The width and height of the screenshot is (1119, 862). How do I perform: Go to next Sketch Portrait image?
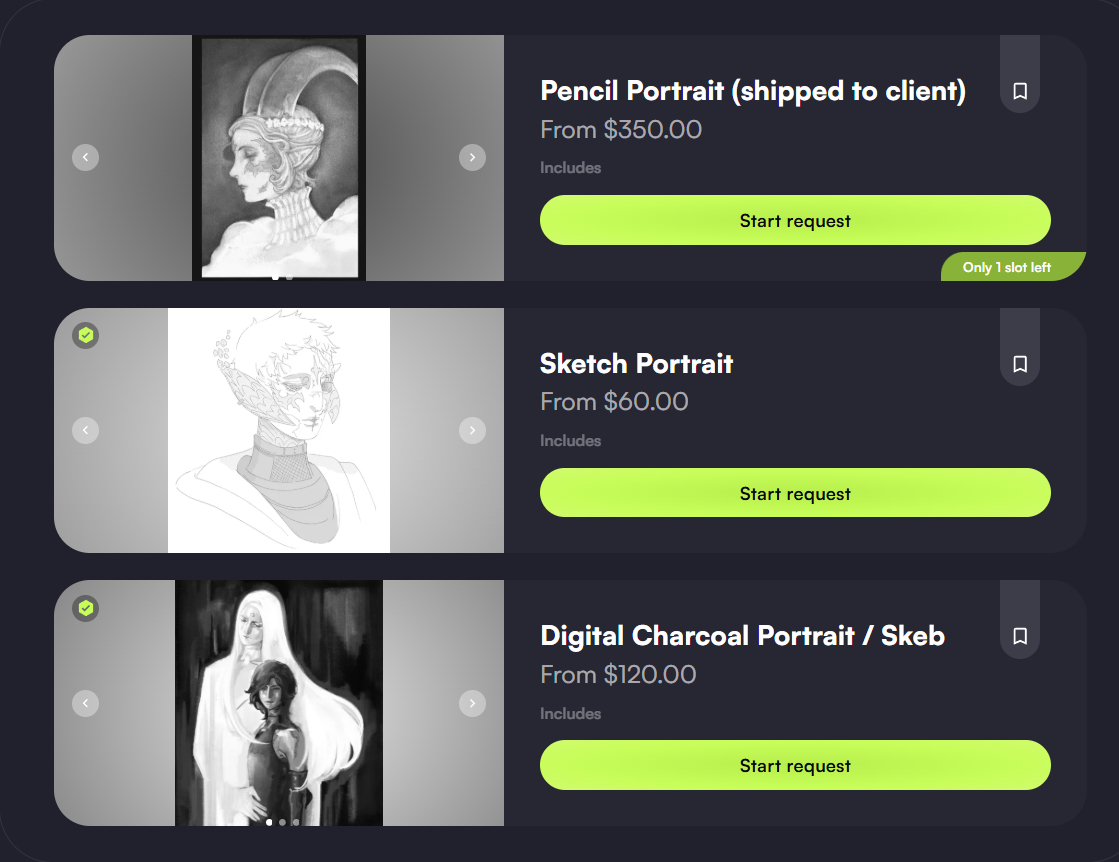(x=472, y=430)
